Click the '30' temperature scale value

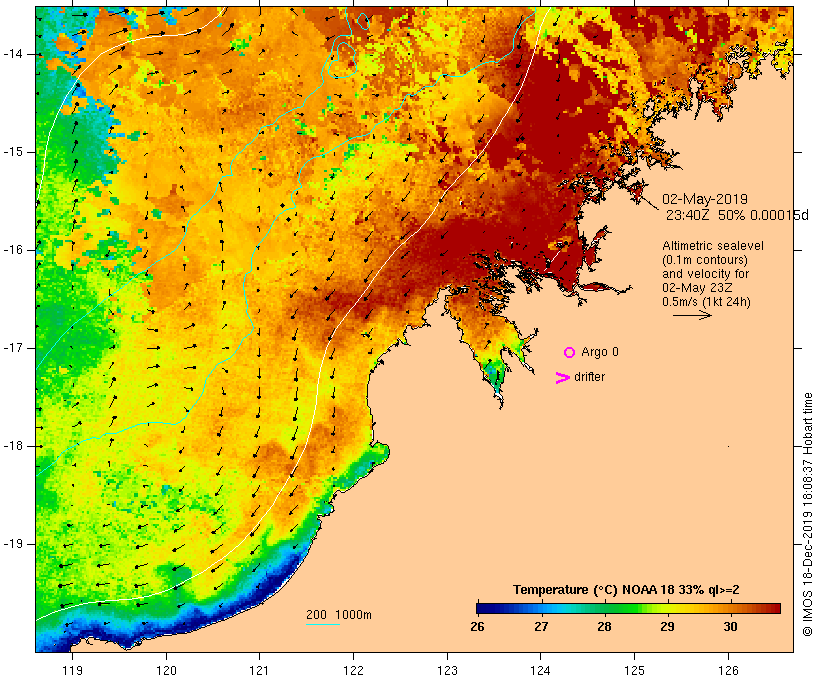(731, 626)
